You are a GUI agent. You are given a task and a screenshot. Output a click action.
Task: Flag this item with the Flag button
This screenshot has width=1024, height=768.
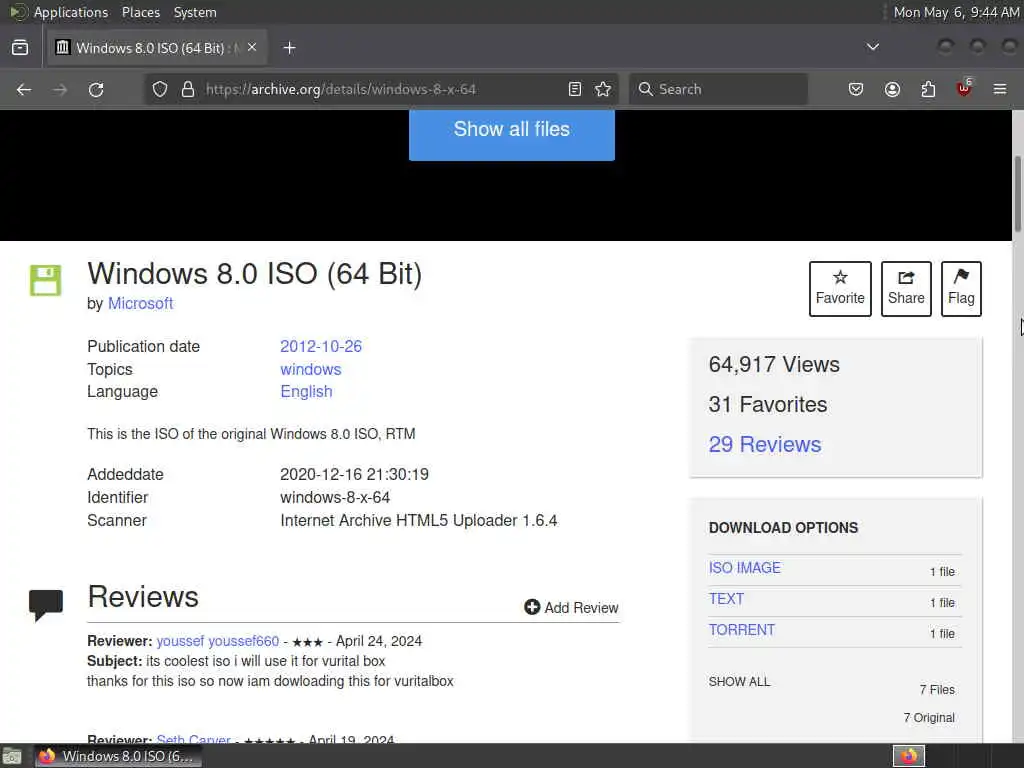coord(961,289)
